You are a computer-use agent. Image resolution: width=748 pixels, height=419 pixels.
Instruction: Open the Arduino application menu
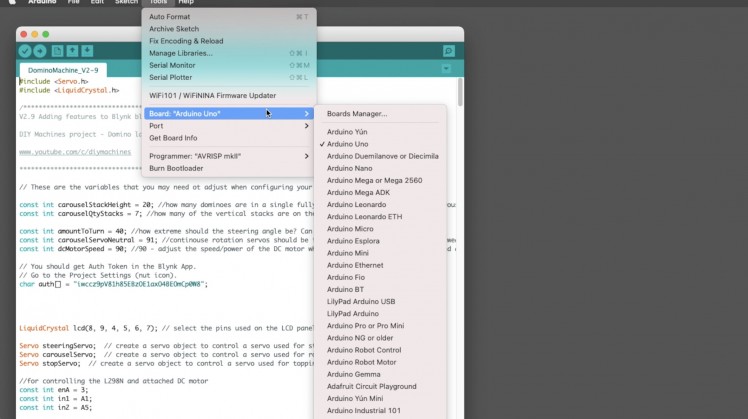(x=42, y=2)
